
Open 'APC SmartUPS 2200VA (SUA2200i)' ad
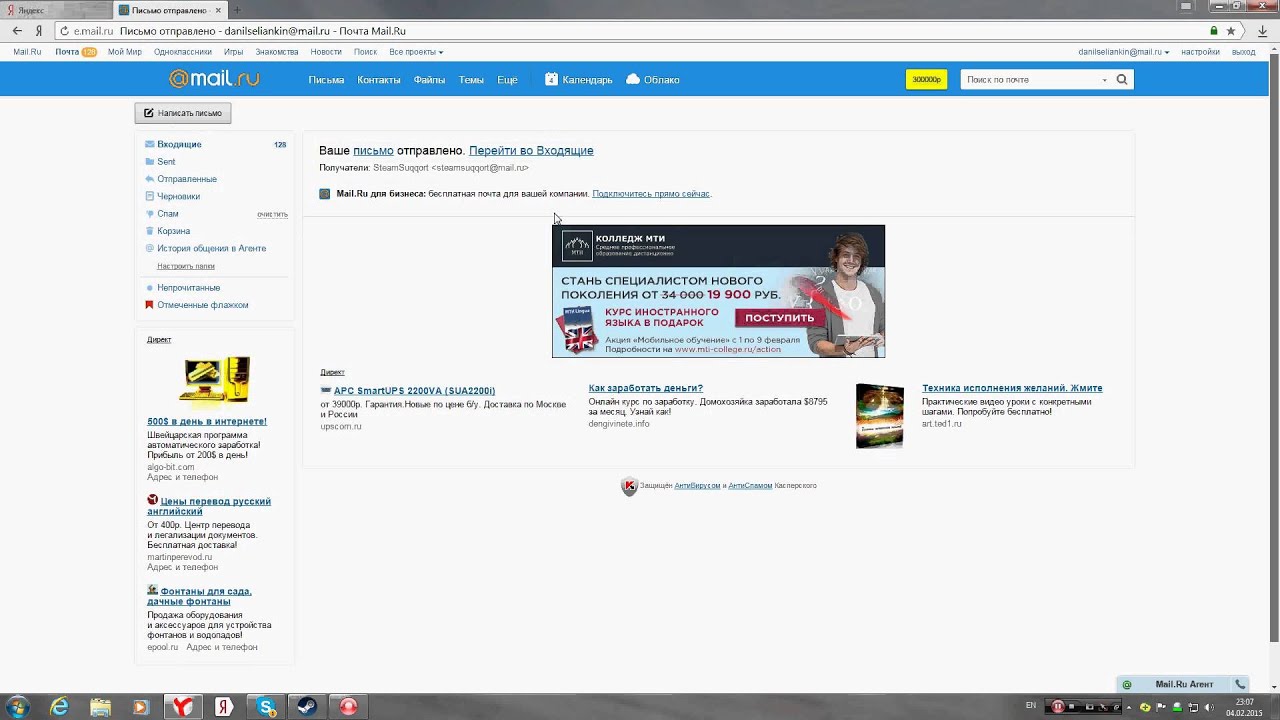coord(414,391)
